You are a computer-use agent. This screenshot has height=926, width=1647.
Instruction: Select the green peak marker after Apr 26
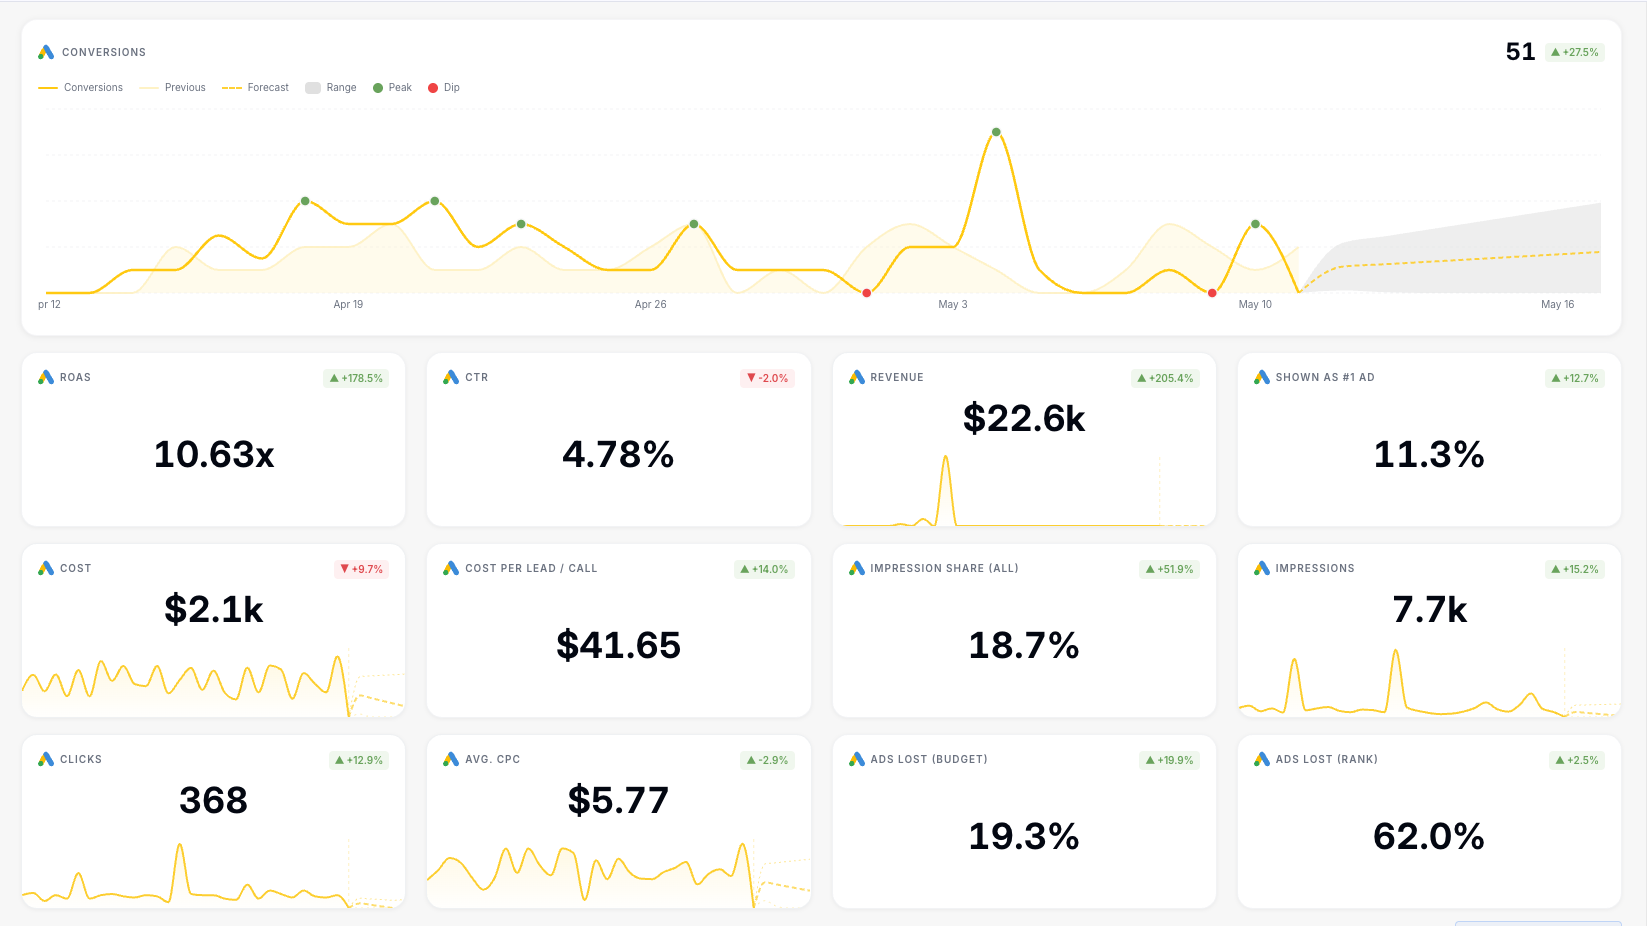coord(694,224)
